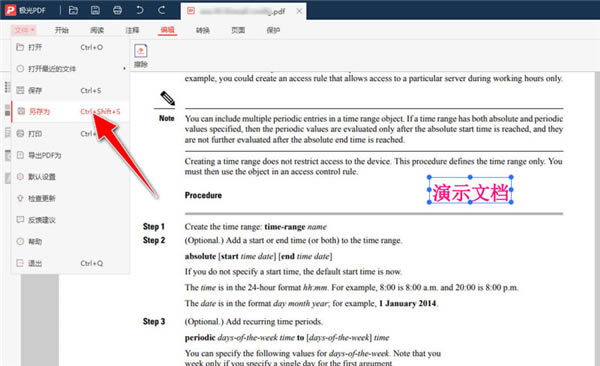Select 退出 to quit the app

pos(71,263)
